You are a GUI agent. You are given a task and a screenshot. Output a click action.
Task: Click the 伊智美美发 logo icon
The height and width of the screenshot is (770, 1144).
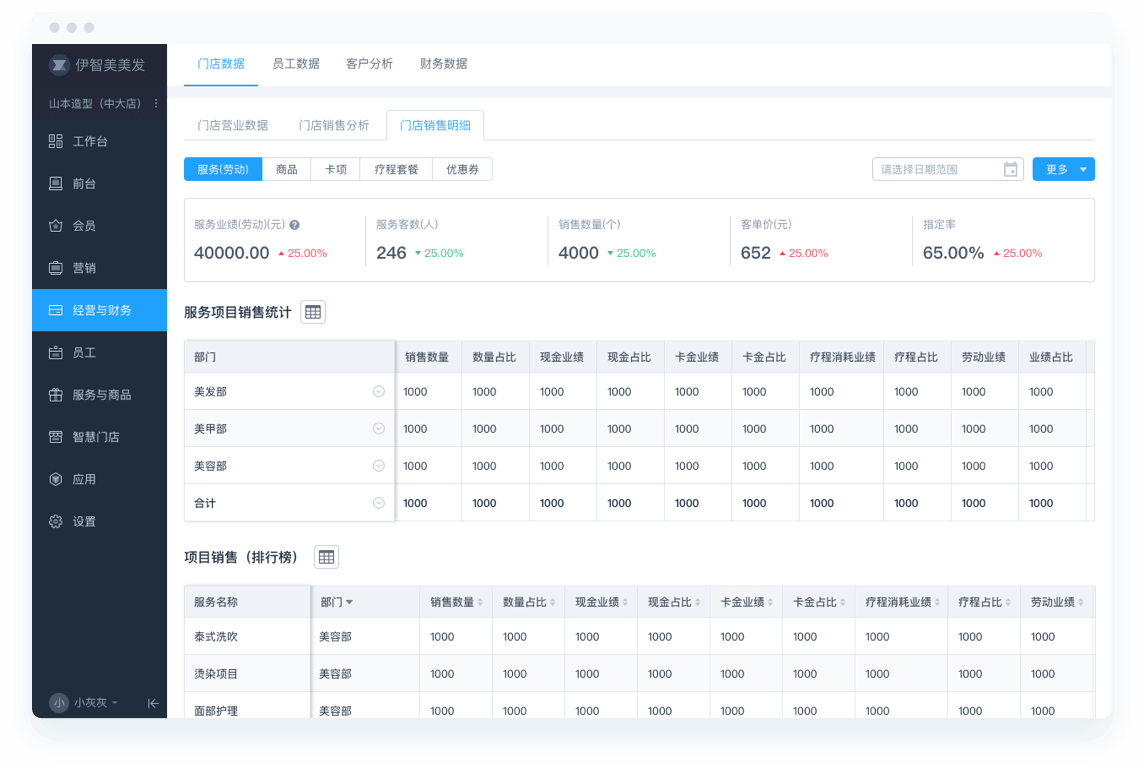59,65
